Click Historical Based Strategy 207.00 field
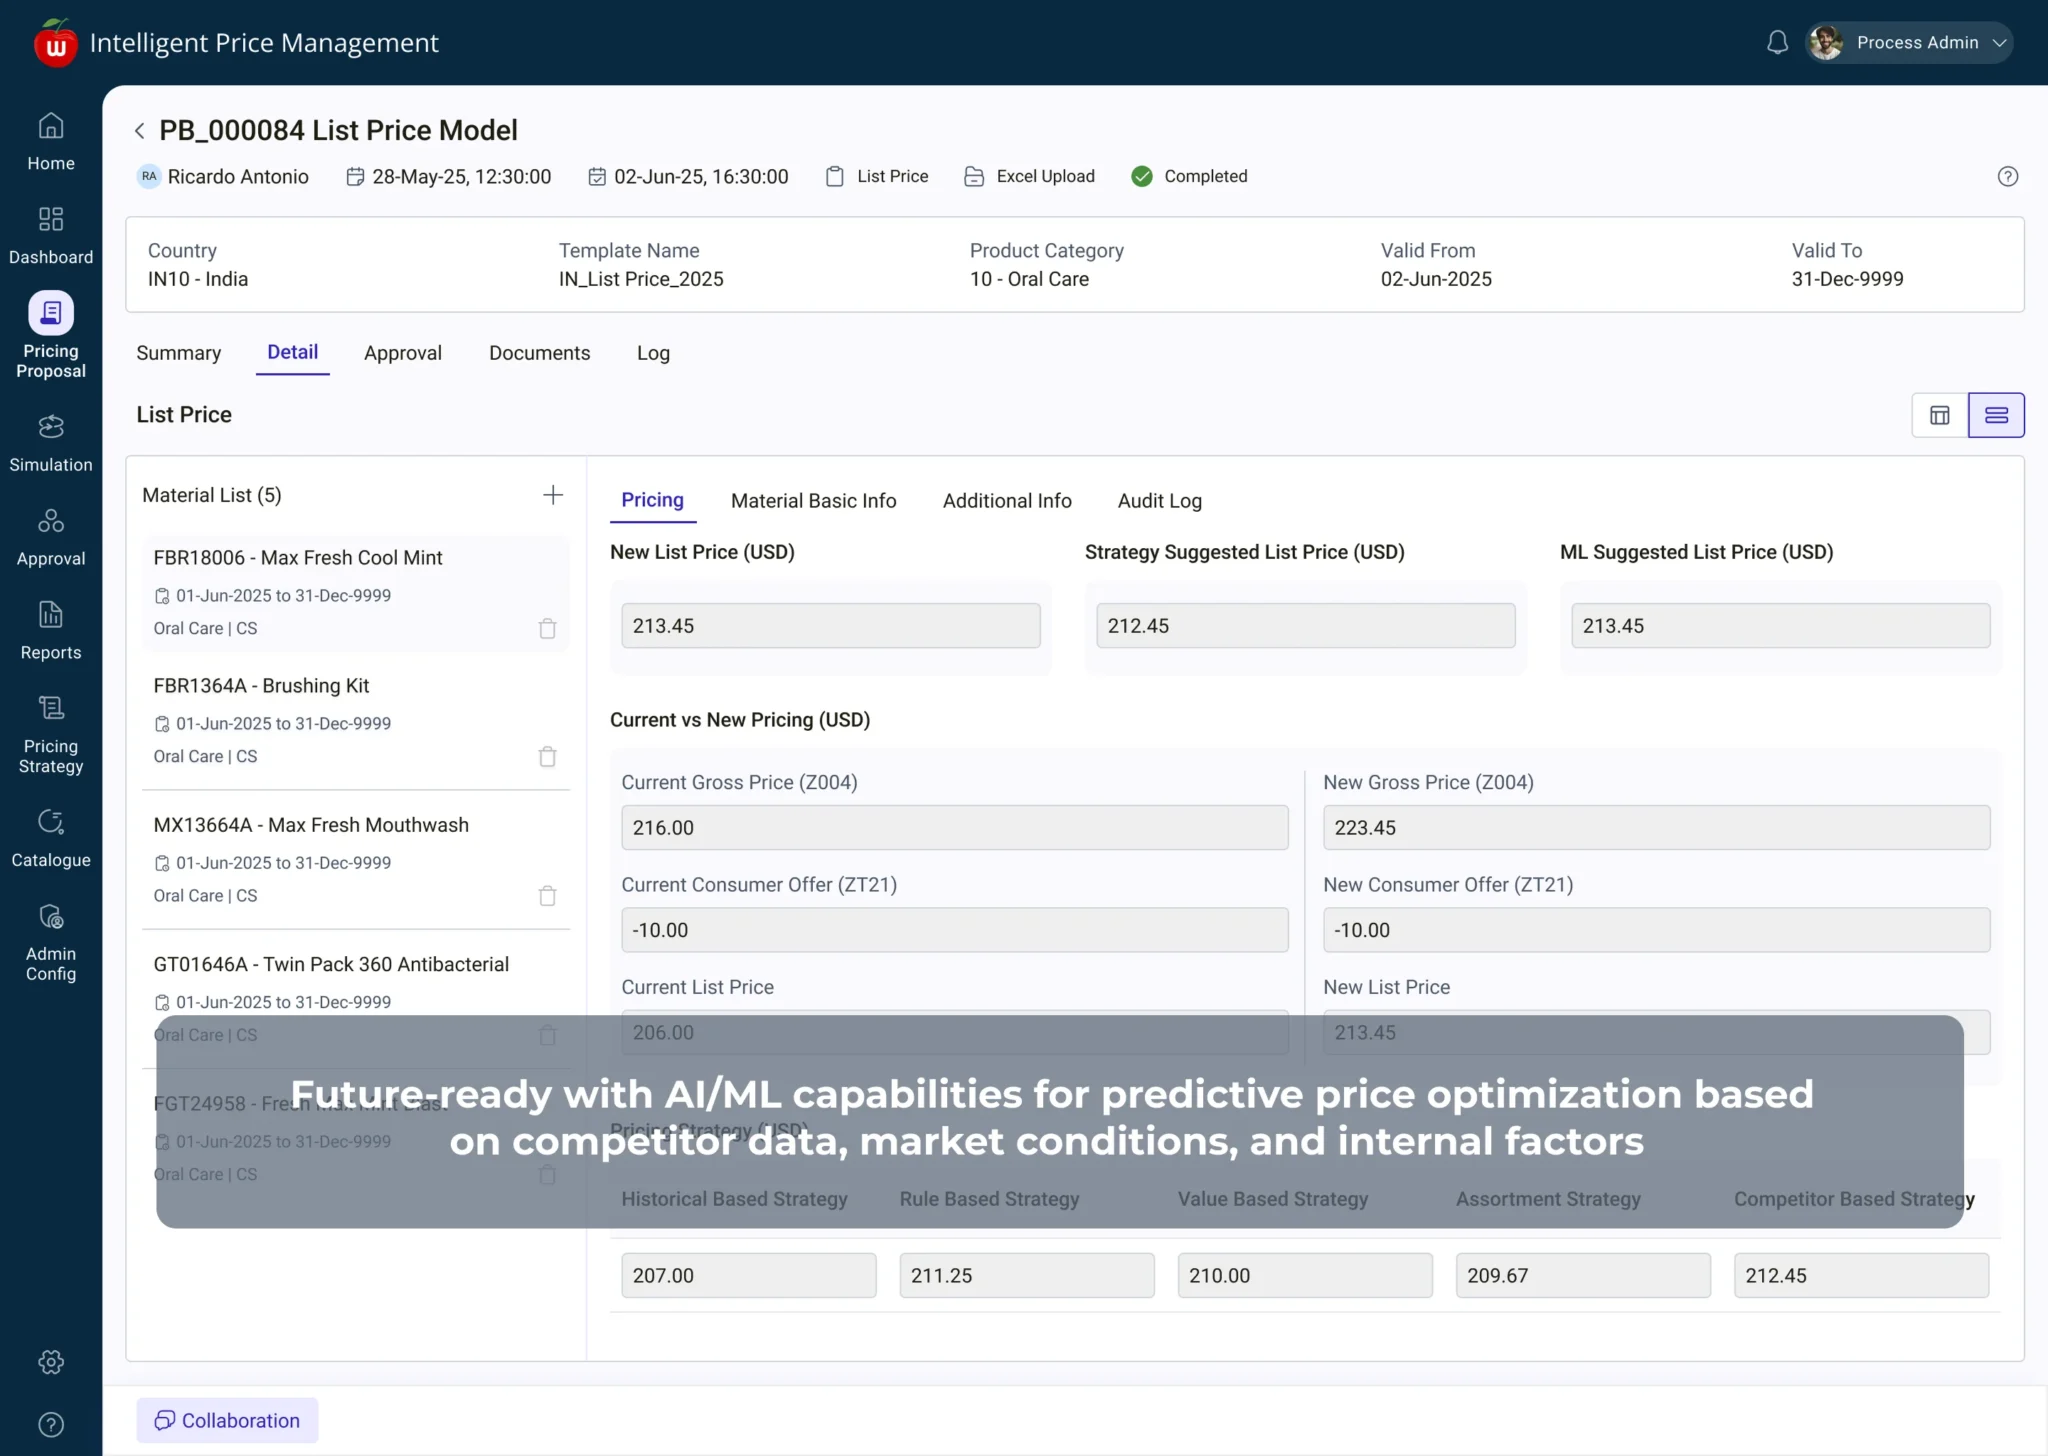The height and width of the screenshot is (1456, 2048). [748, 1276]
